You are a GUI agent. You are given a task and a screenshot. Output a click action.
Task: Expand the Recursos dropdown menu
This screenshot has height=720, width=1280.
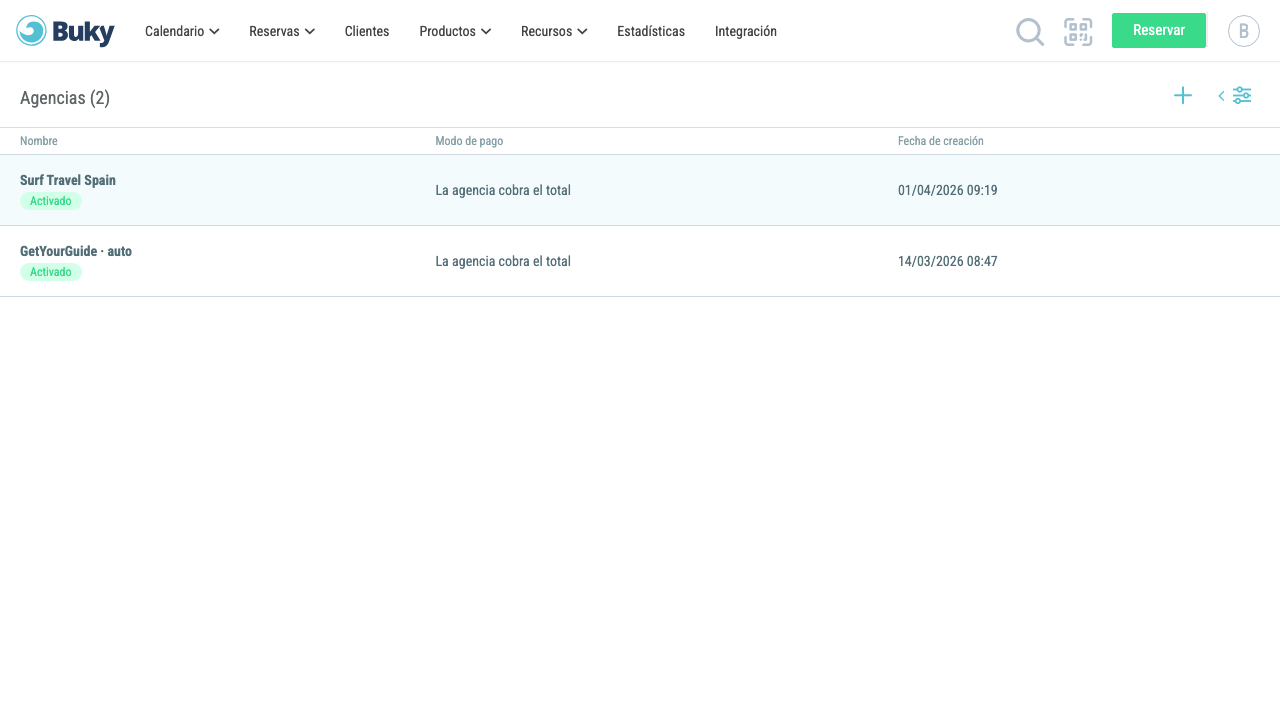[554, 31]
